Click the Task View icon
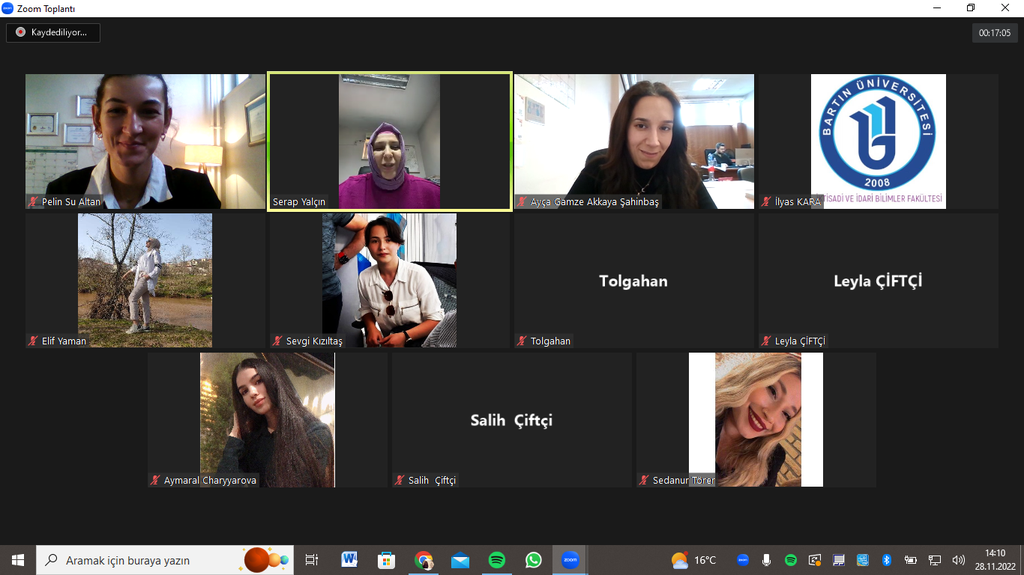 [x=312, y=560]
